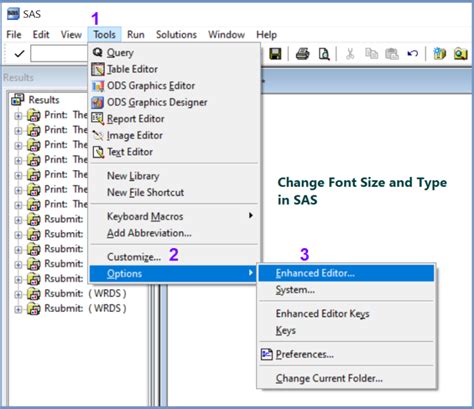The height and width of the screenshot is (409, 474).
Task: Select Enhanced Editor... option
Action: tap(347, 273)
